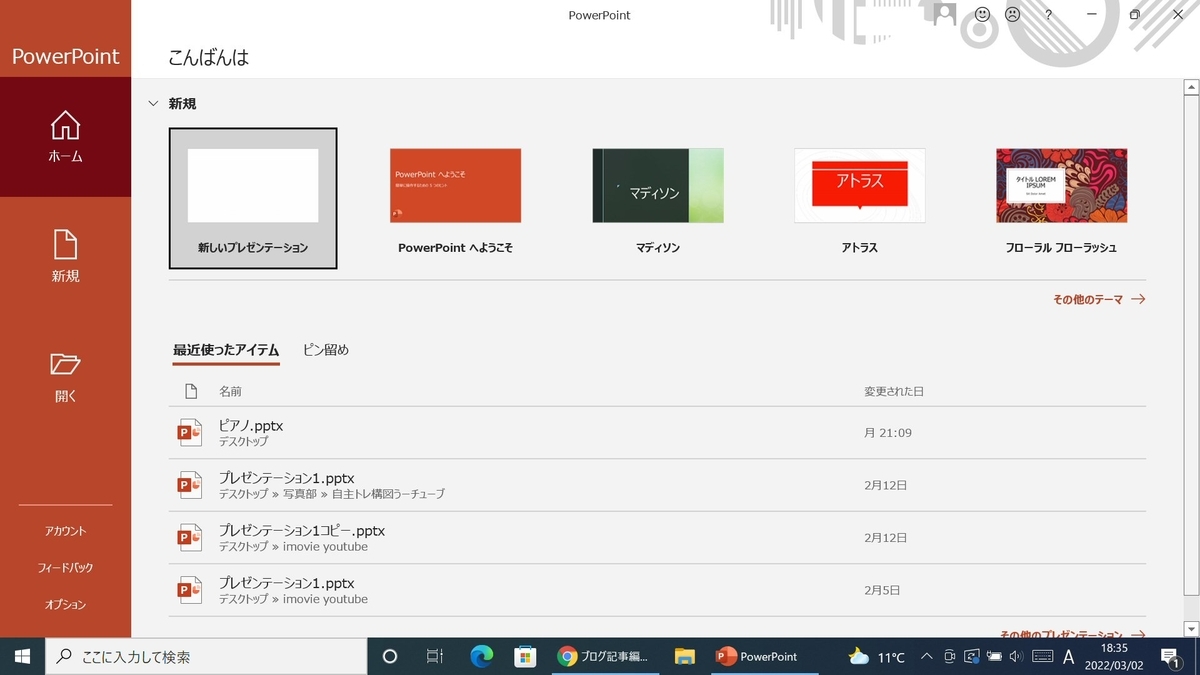Open その他のプレゼンテーション link
This screenshot has height=675, width=1200.
[x=1073, y=634]
